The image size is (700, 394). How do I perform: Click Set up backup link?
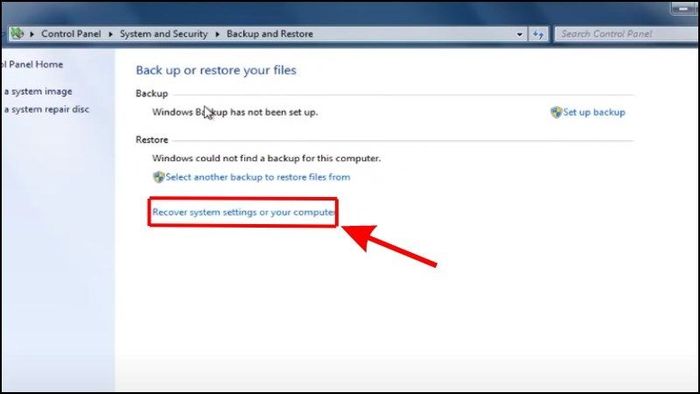click(x=594, y=112)
